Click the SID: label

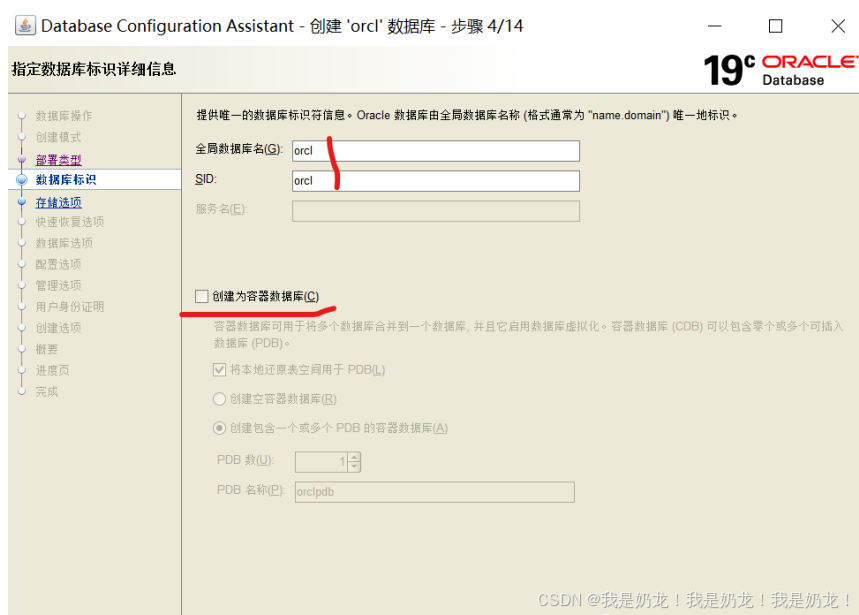[x=206, y=179]
